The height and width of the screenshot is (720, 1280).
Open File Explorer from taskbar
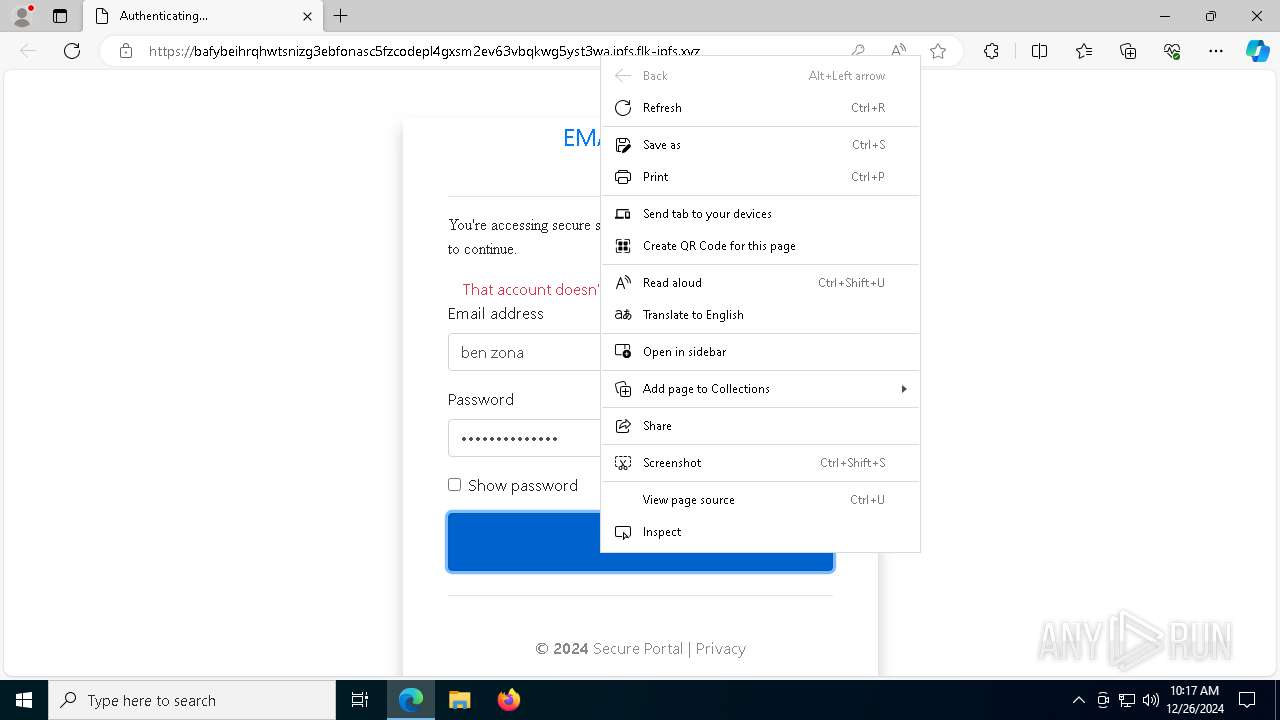(459, 700)
